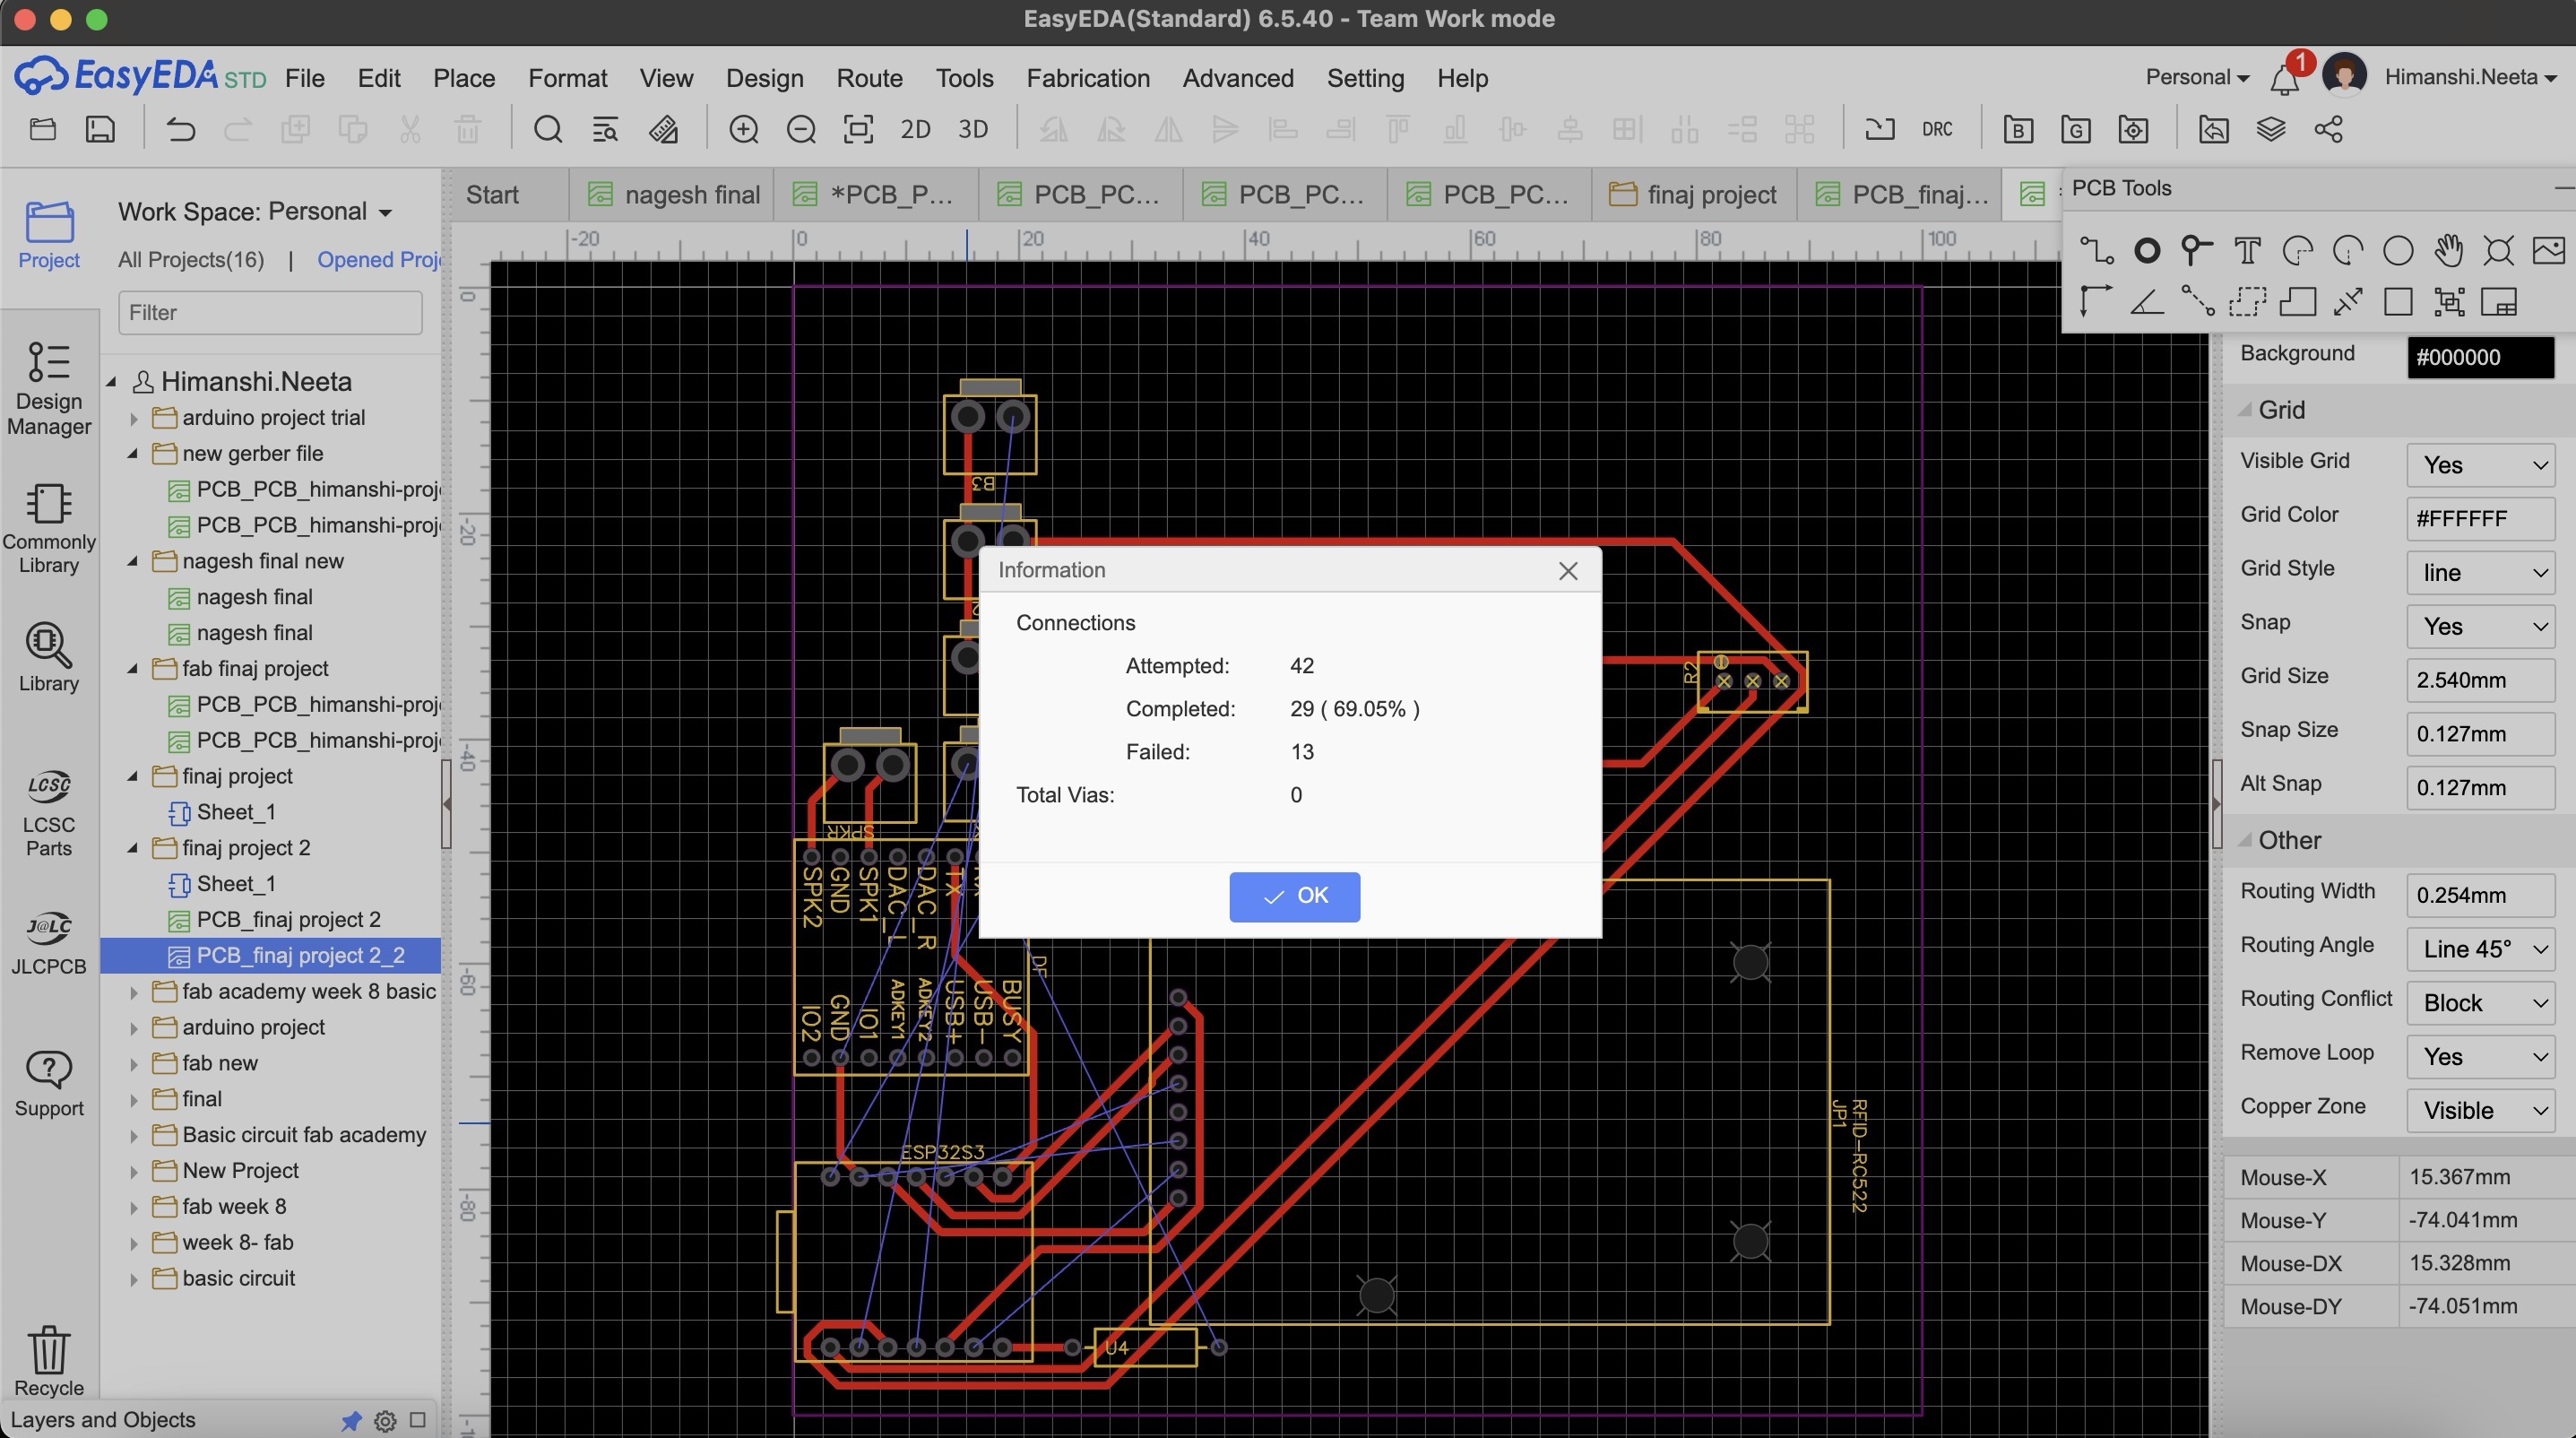Screen dimensions: 2576x1438
Task: Open the Layers manager toolbar icon
Action: click(x=2270, y=130)
